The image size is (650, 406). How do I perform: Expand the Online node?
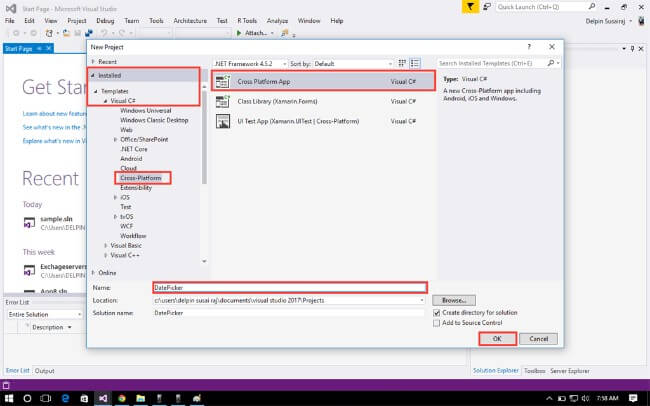click(93, 273)
